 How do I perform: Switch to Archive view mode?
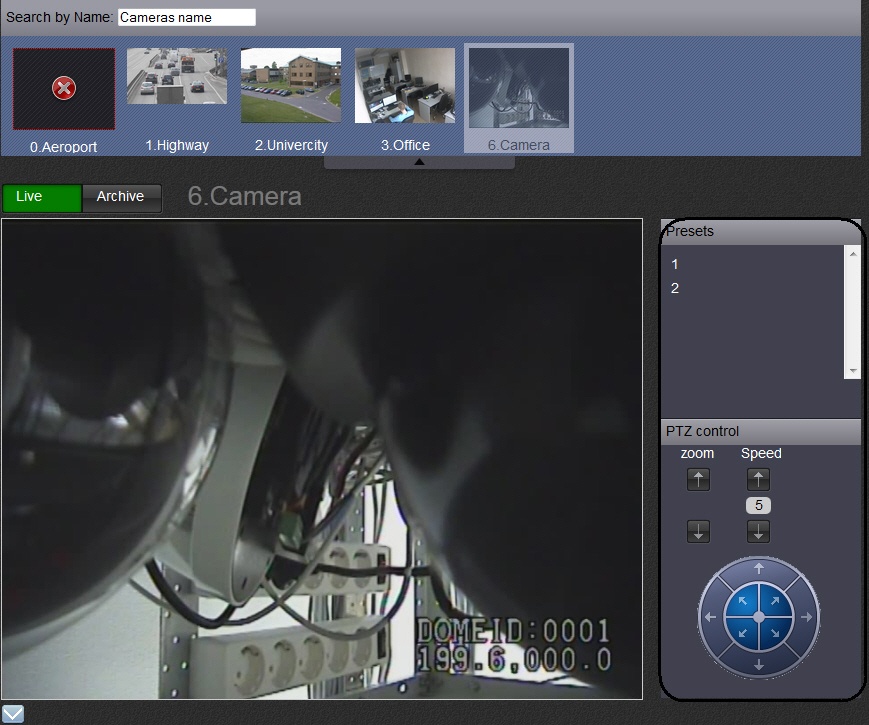[121, 197]
